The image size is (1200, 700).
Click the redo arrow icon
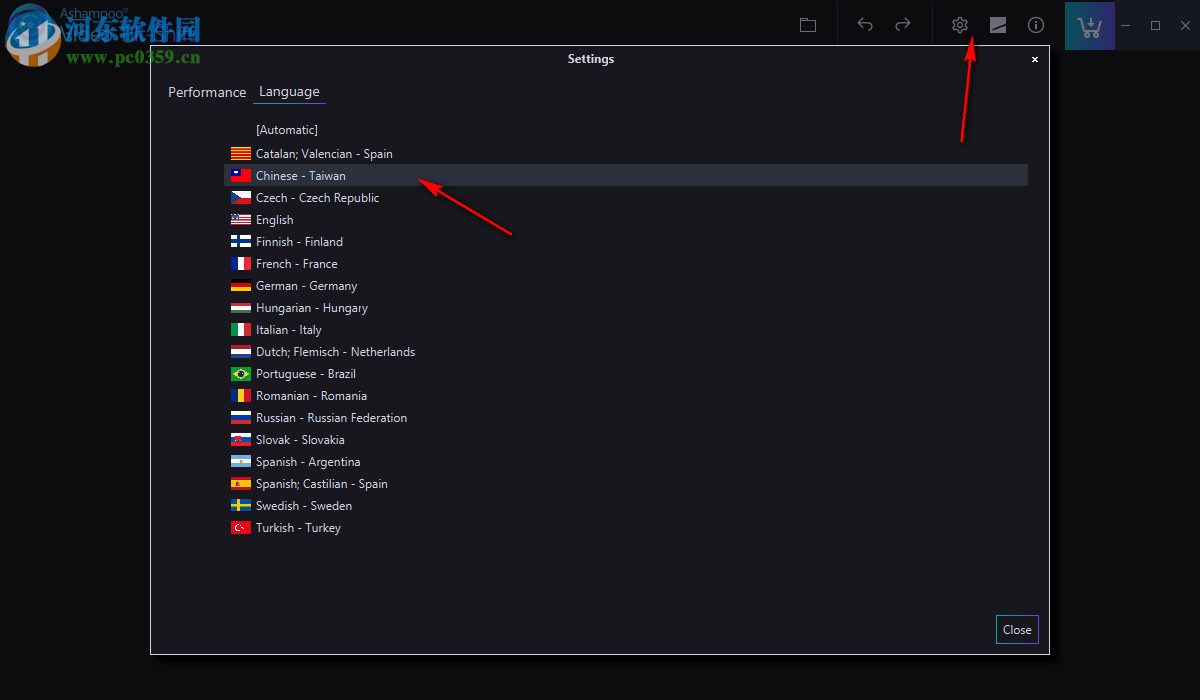pyautogui.click(x=903, y=25)
